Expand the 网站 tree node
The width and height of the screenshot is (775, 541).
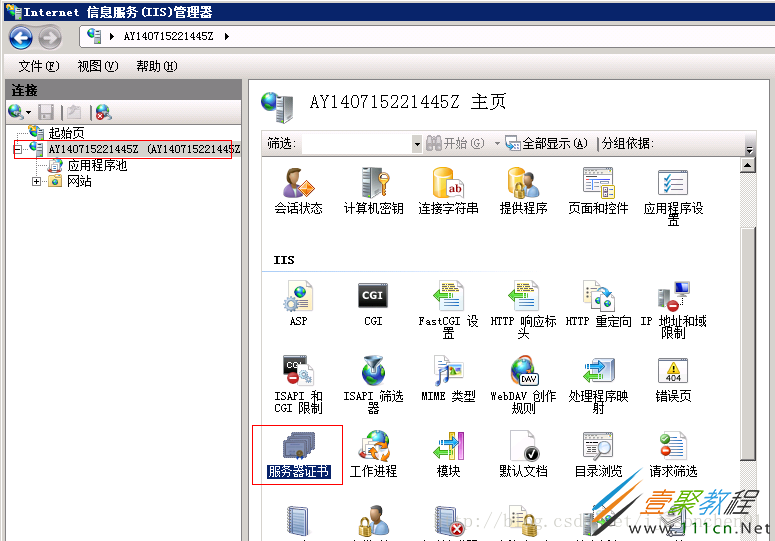36,181
